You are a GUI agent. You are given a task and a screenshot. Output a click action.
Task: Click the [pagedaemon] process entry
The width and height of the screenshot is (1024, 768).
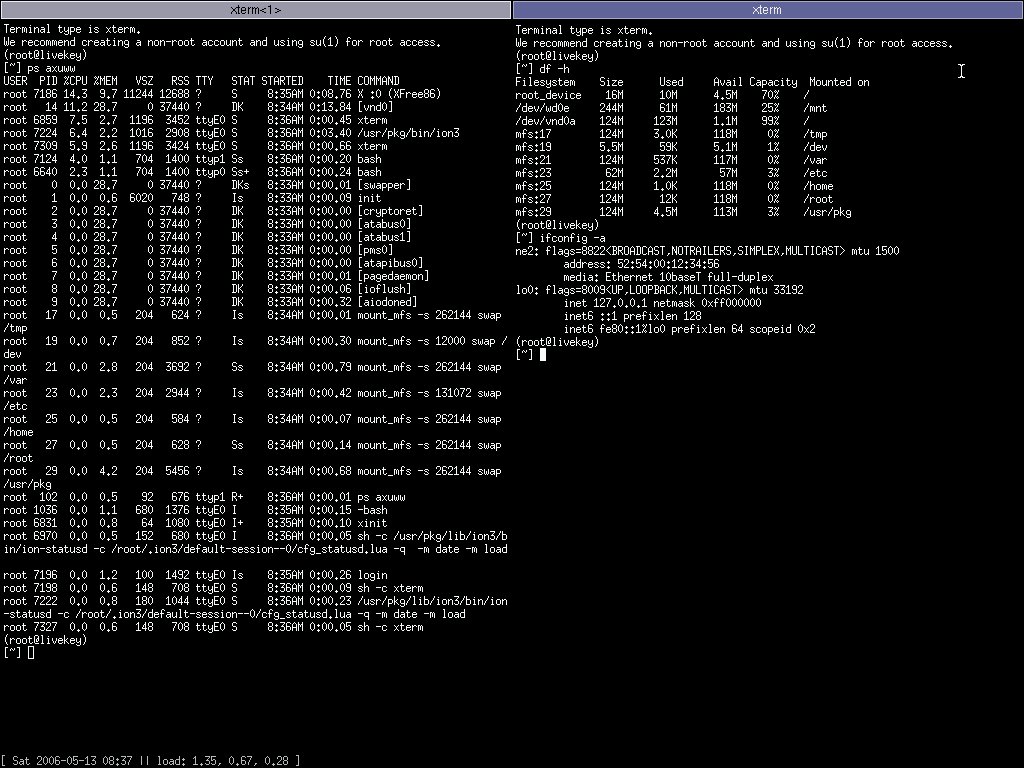click(x=391, y=276)
